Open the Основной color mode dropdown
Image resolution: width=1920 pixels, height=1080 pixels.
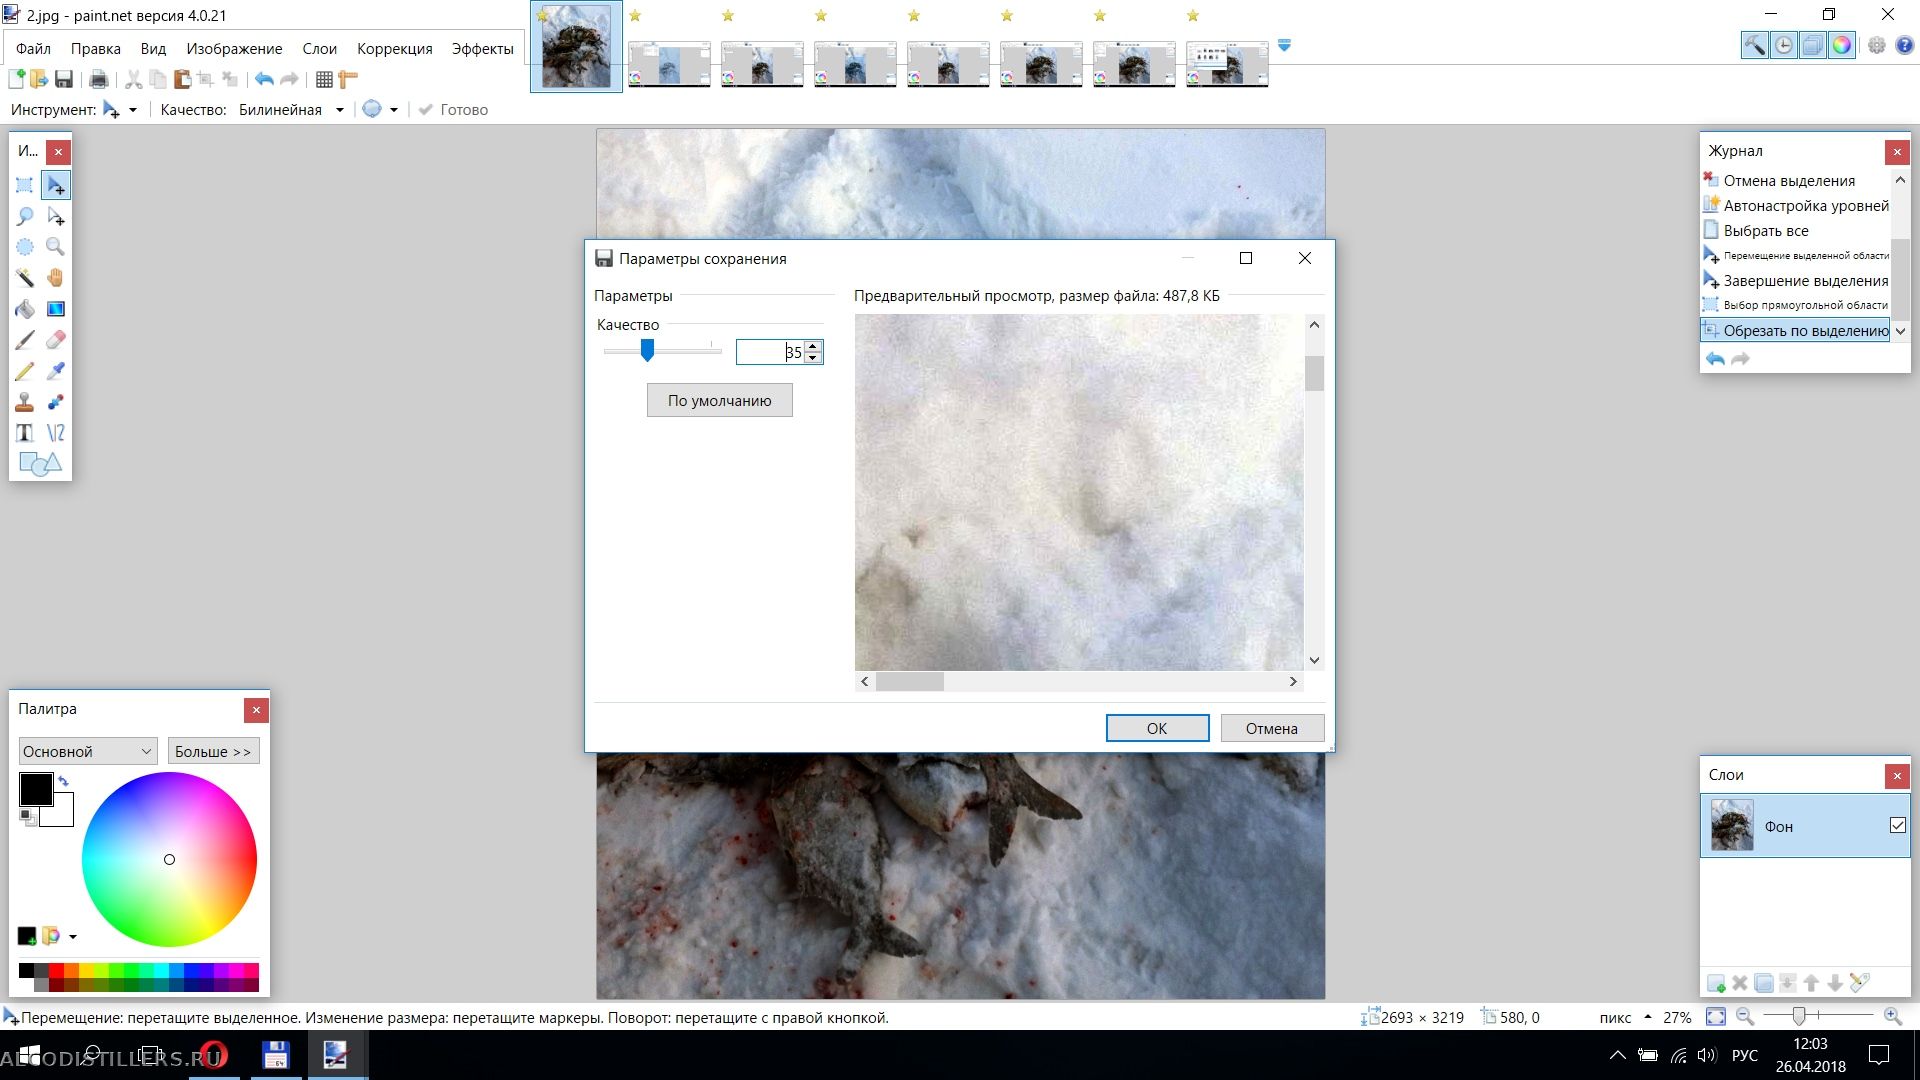pos(87,751)
